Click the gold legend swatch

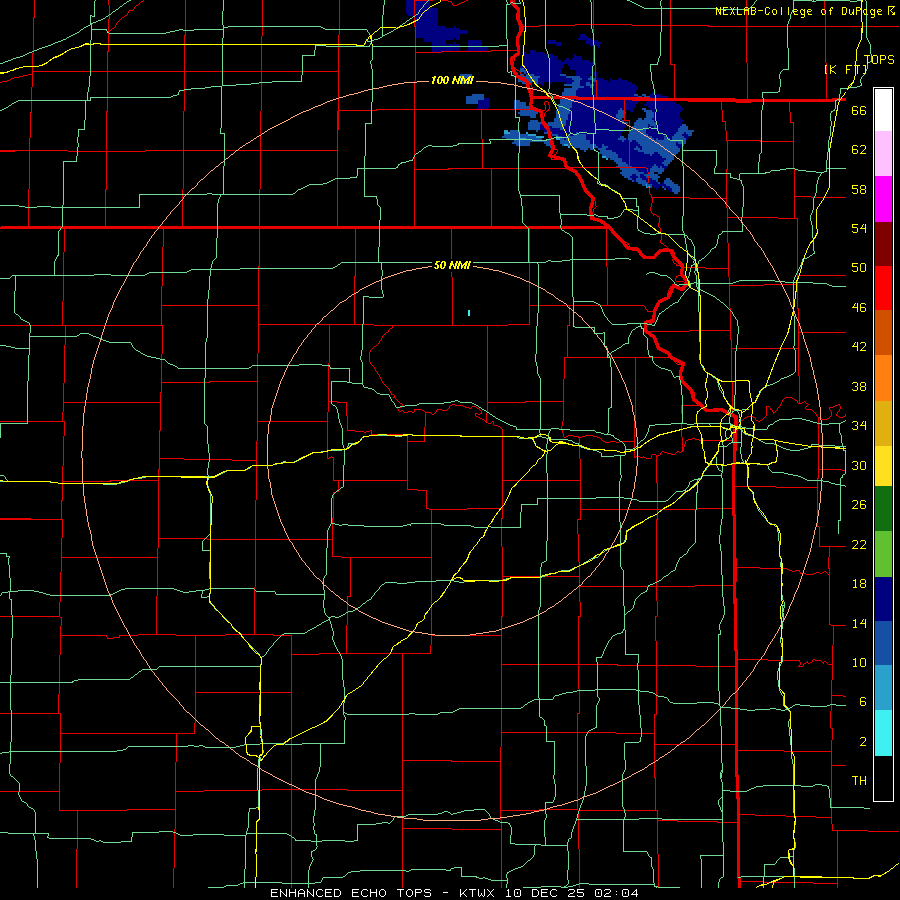tap(883, 423)
